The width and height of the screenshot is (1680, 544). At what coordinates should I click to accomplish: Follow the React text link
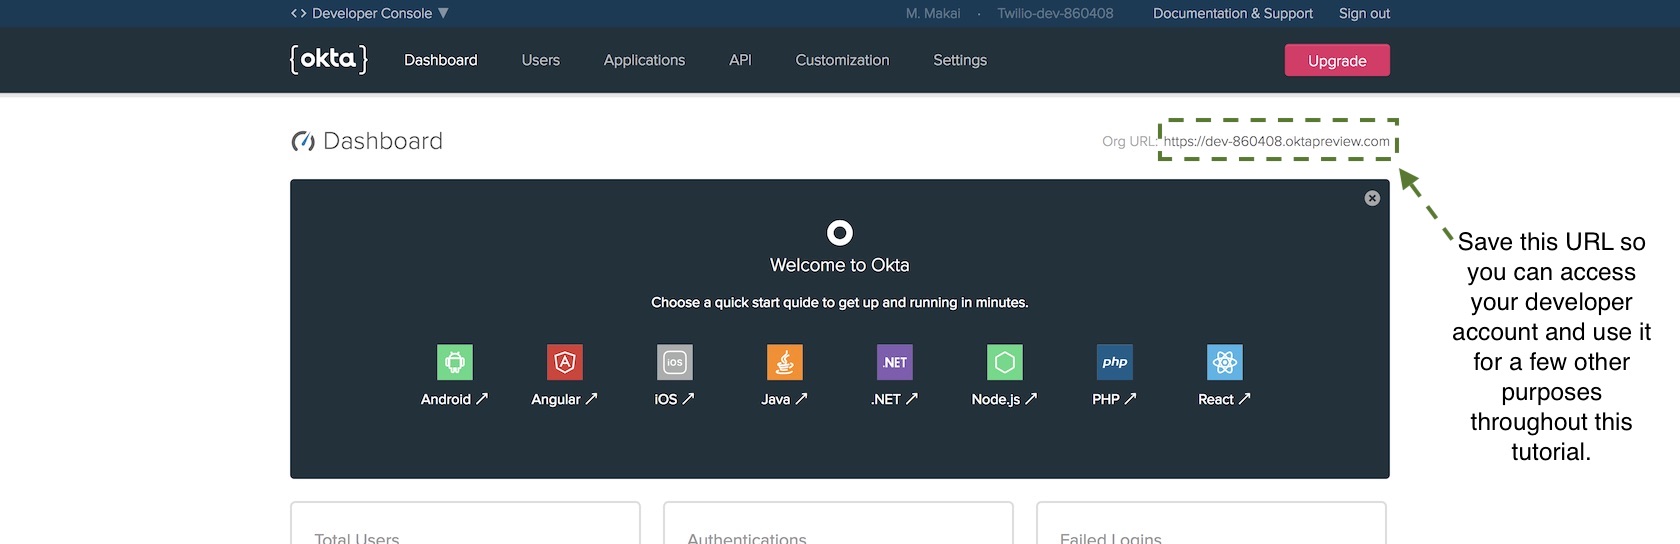(x=1216, y=399)
